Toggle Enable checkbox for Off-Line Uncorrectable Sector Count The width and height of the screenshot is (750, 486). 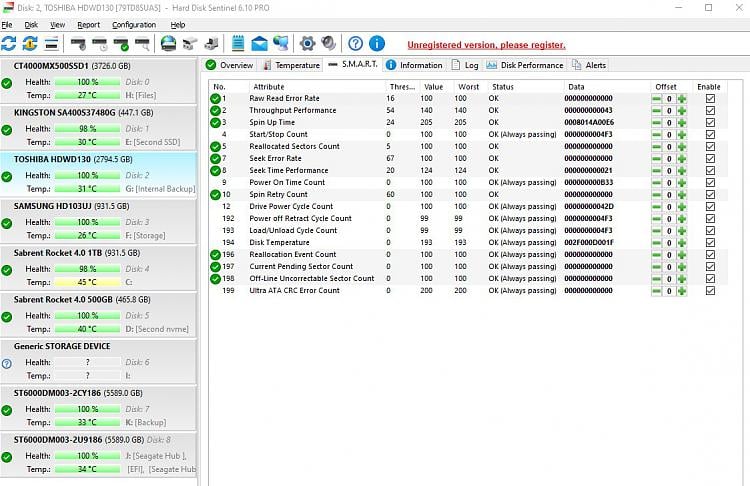(710, 278)
